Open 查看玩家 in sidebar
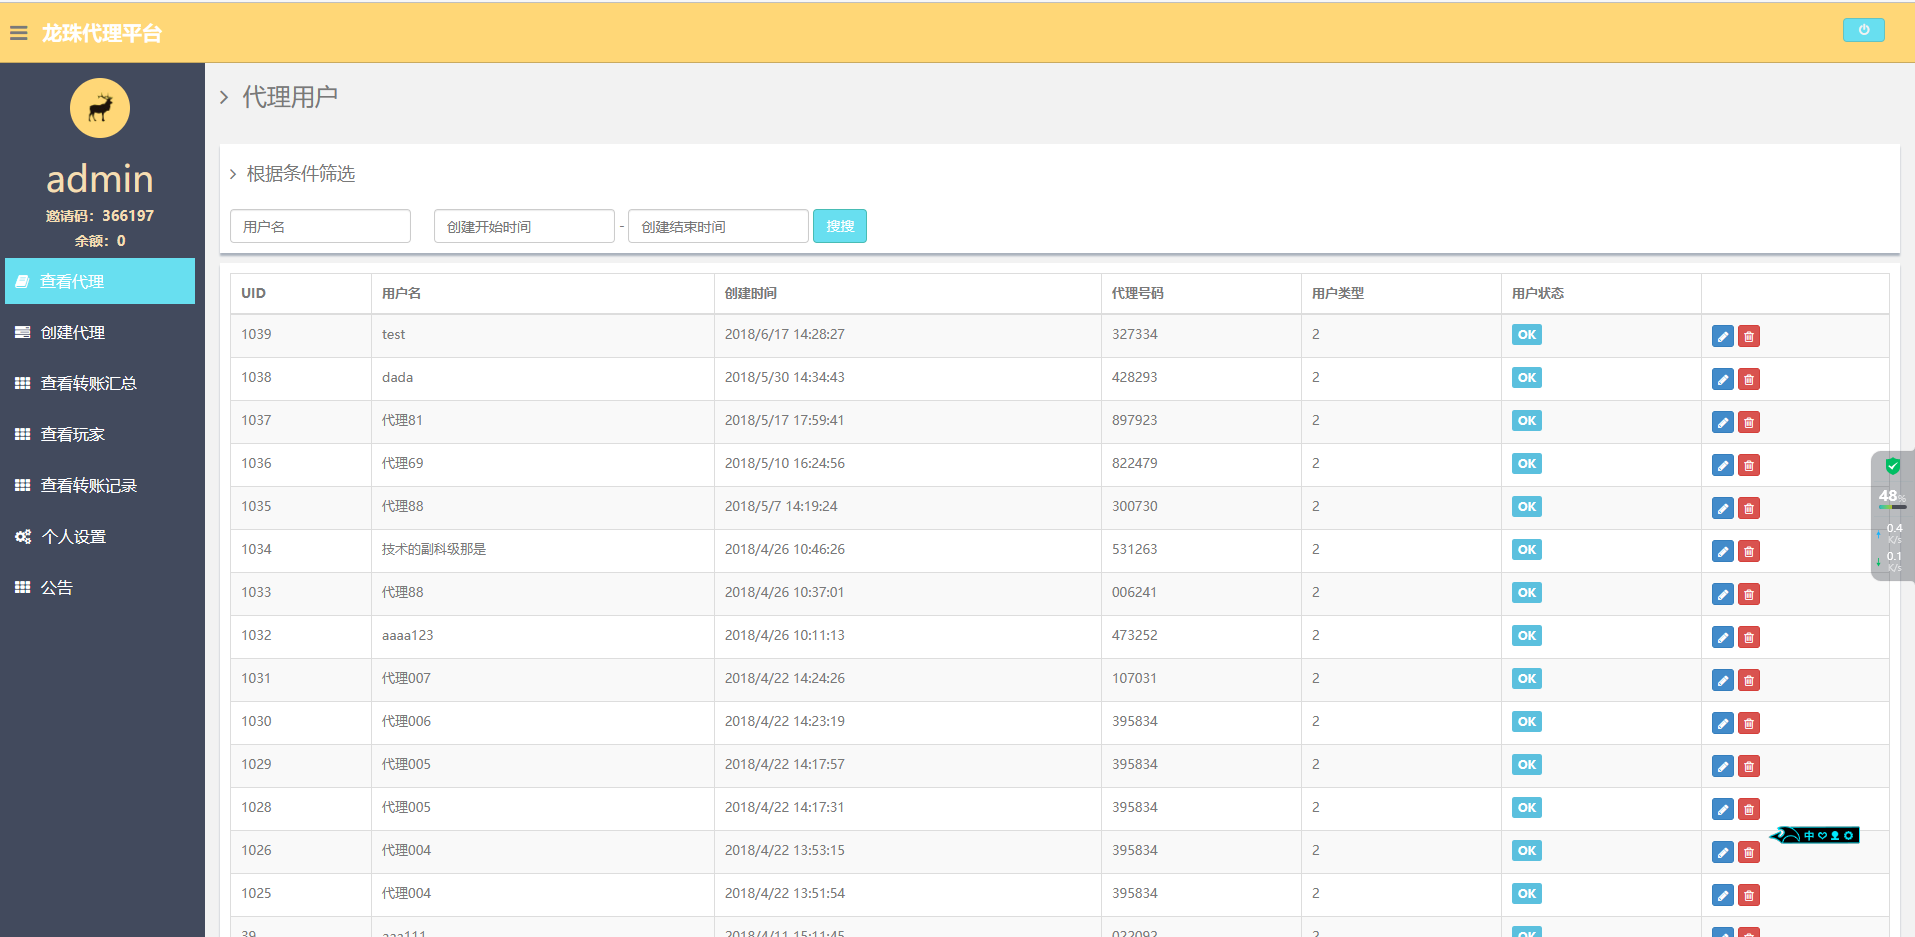 pyautogui.click(x=100, y=434)
